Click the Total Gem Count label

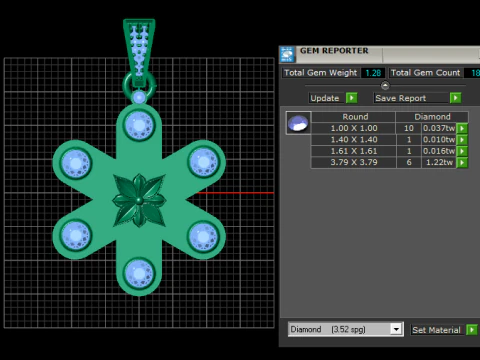click(425, 73)
